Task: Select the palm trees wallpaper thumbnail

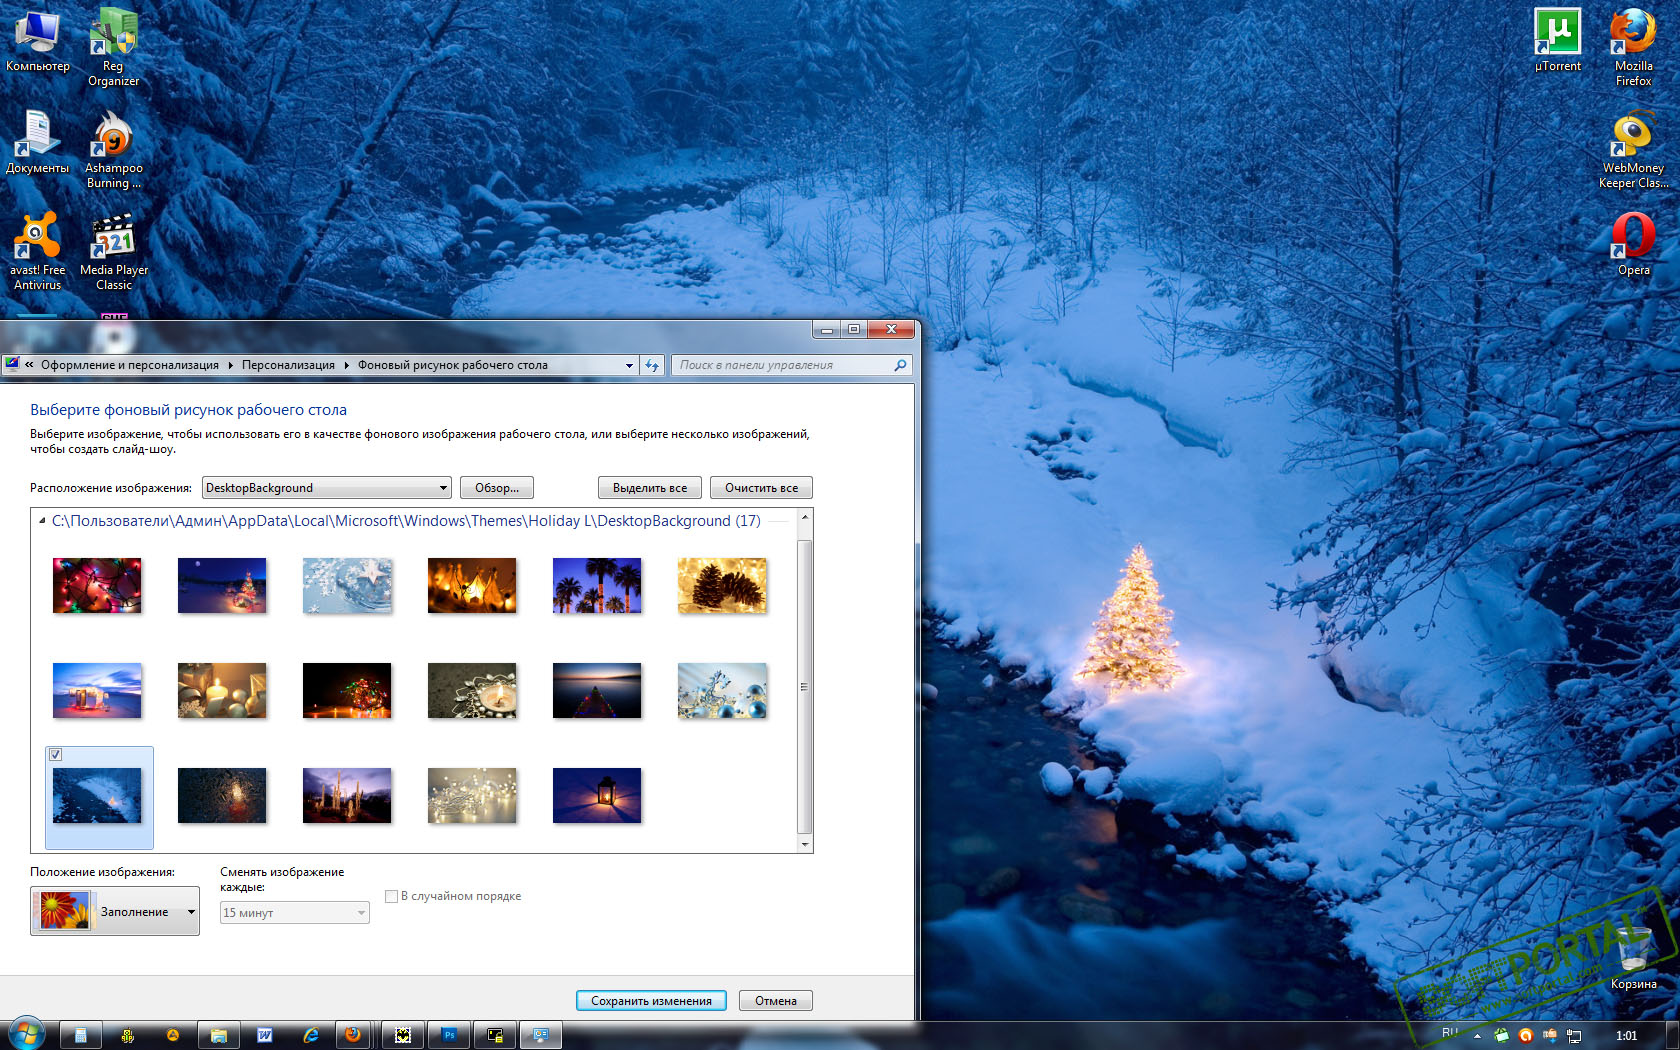Action: click(597, 585)
